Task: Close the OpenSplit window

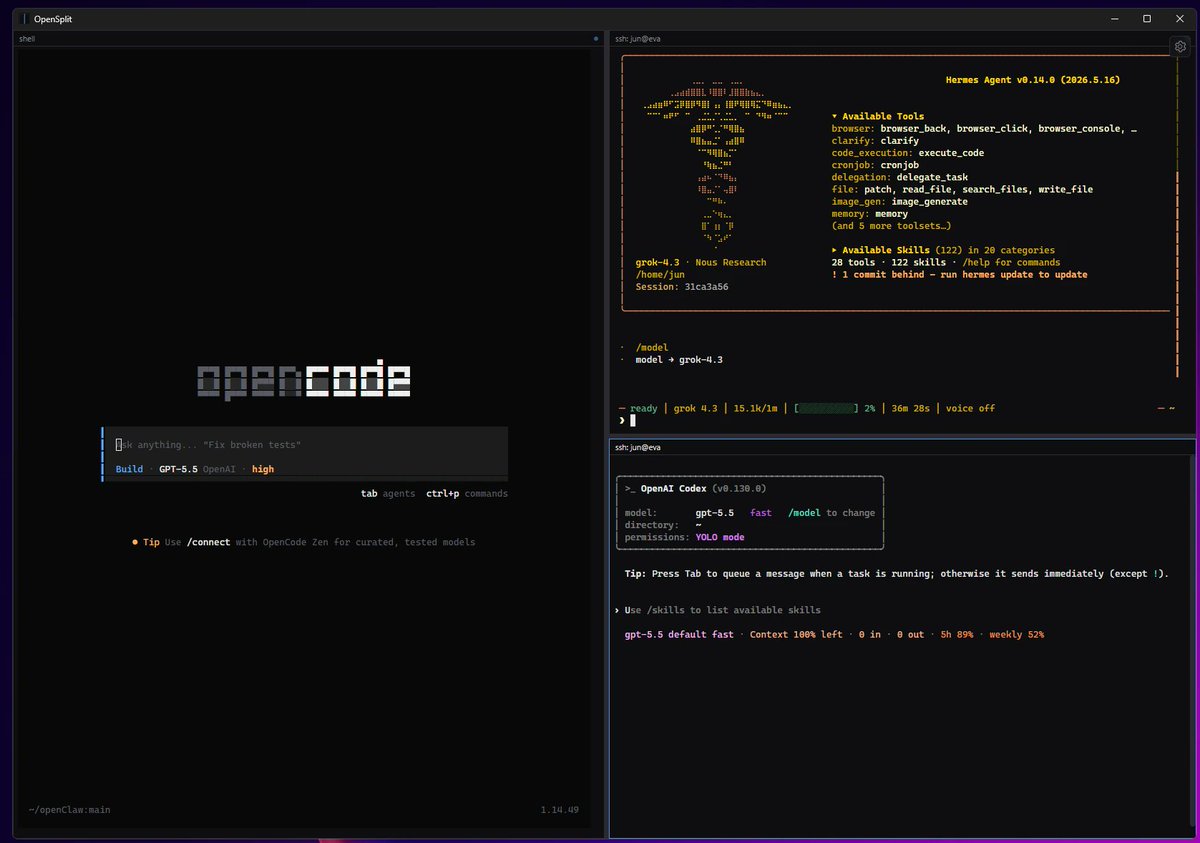Action: [1178, 19]
